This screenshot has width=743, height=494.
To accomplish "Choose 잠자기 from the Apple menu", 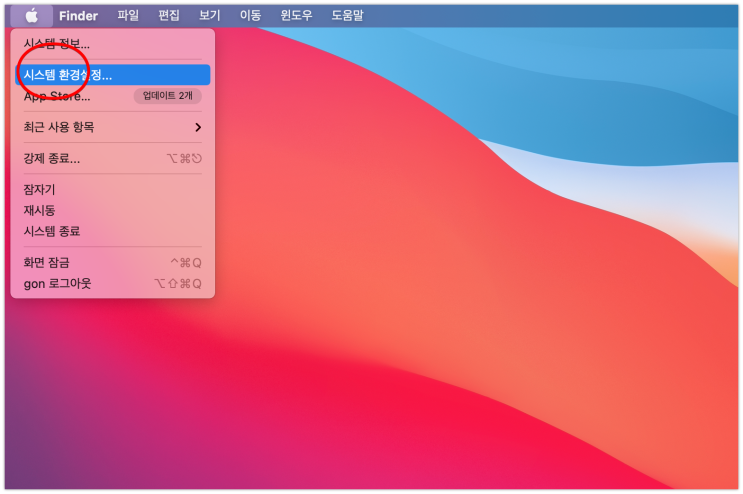I will coord(113,189).
